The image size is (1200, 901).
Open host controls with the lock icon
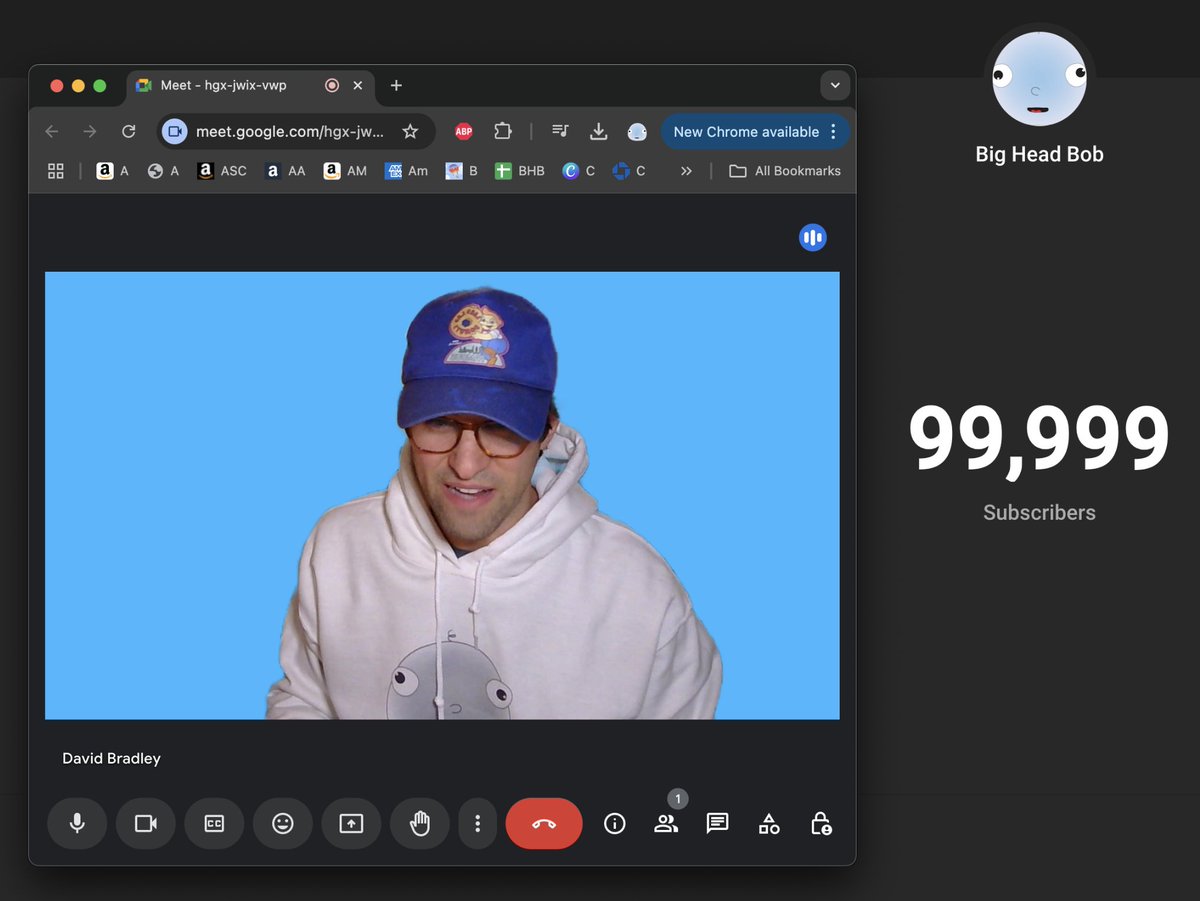point(820,823)
